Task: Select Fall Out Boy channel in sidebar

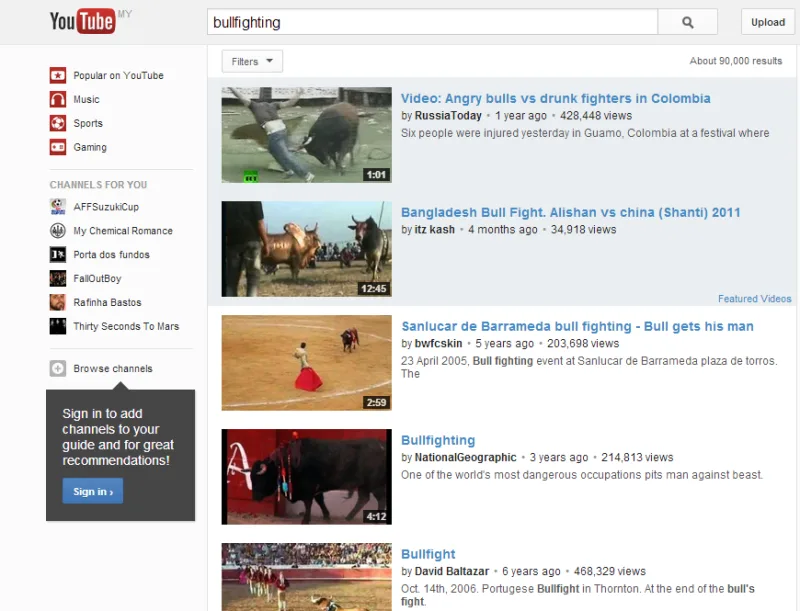Action: click(97, 279)
